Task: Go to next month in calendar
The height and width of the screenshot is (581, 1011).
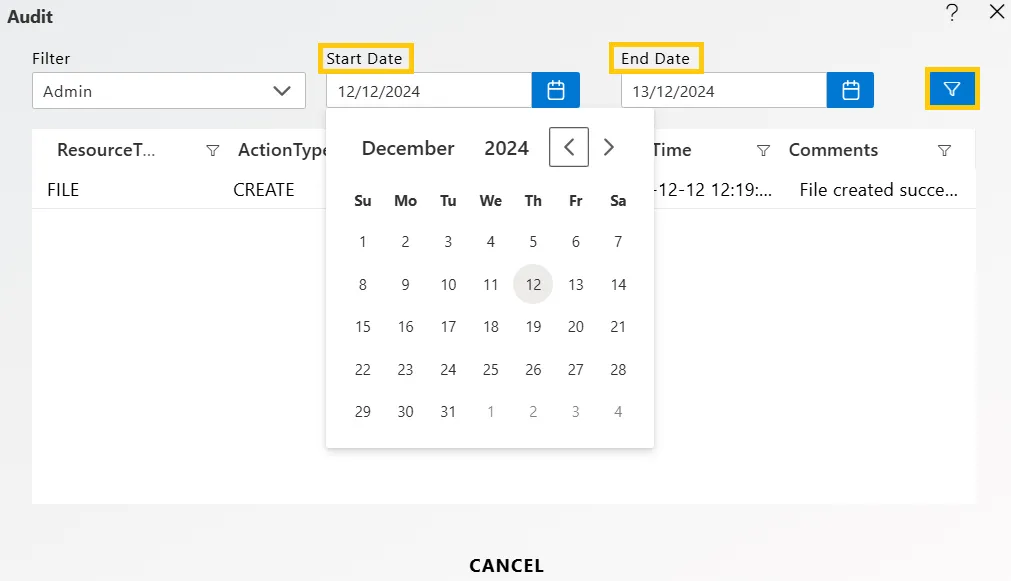Action: [x=608, y=147]
